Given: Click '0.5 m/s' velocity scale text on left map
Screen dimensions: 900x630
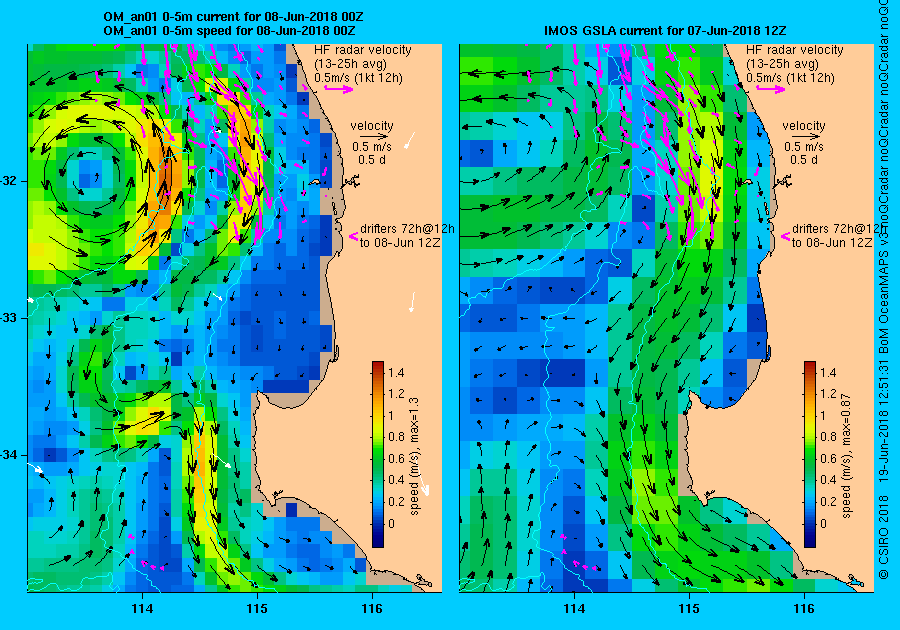Looking at the screenshot, I should tap(372, 147).
